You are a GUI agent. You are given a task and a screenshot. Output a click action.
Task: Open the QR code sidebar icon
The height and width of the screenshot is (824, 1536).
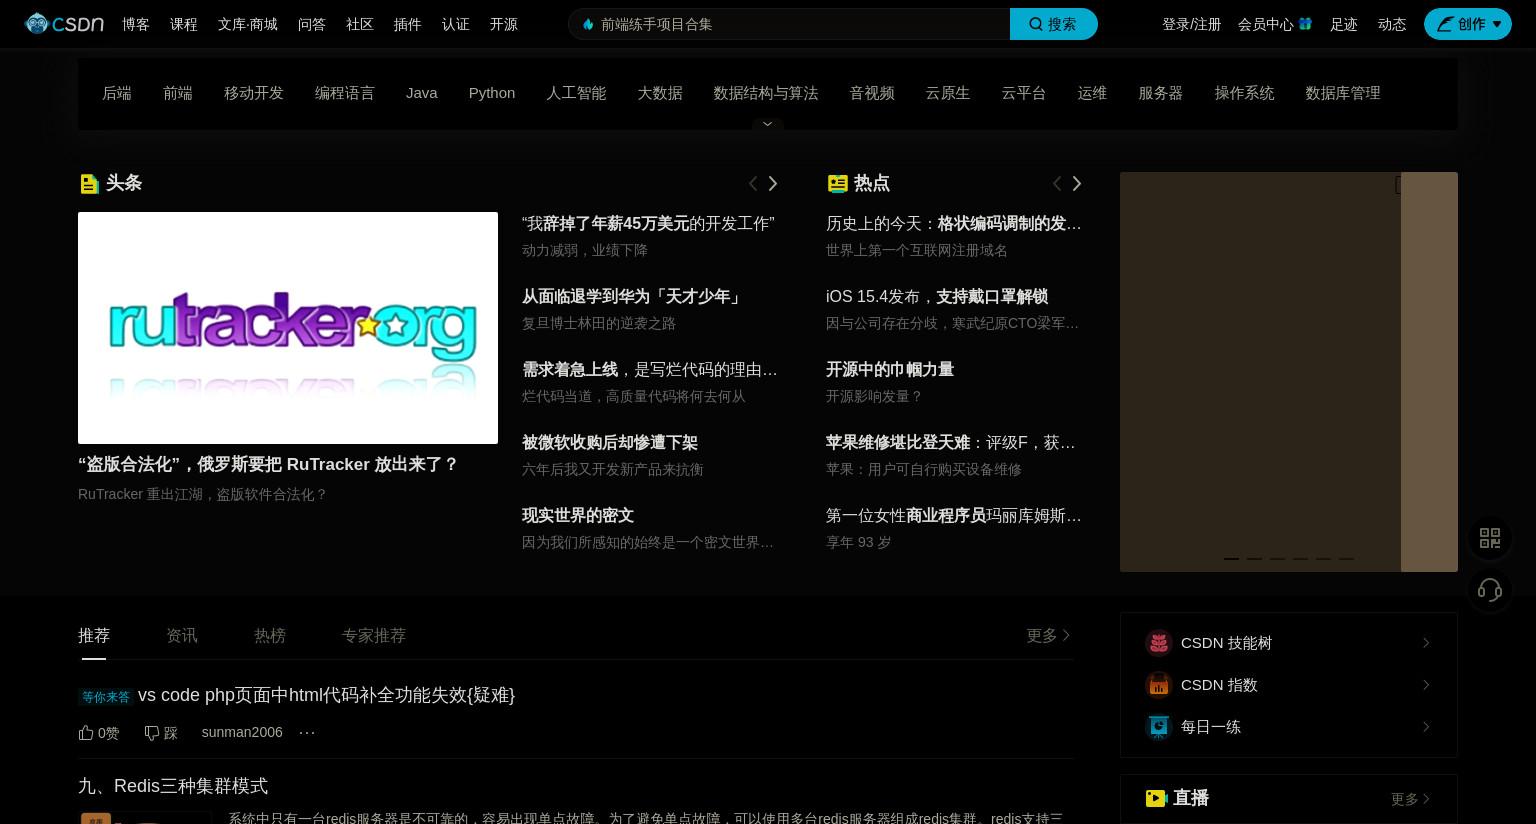click(1490, 538)
